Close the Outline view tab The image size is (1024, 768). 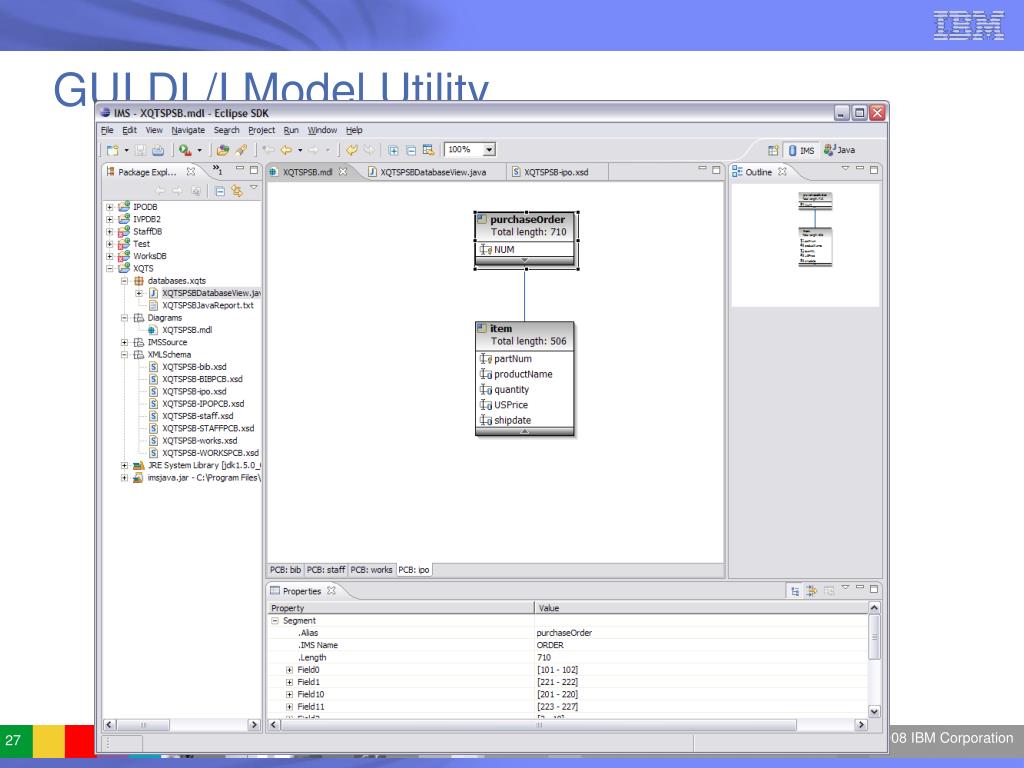[x=782, y=171]
